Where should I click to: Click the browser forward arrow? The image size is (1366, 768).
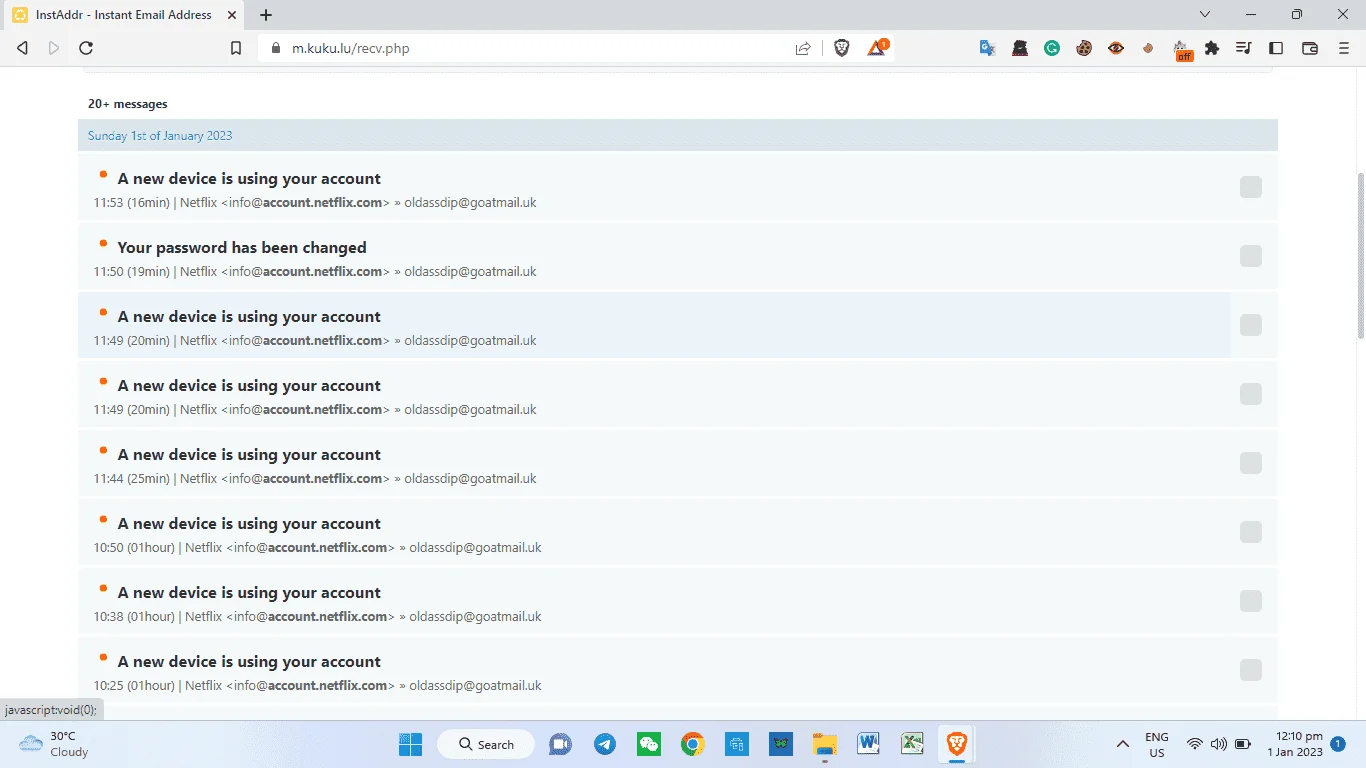(54, 48)
